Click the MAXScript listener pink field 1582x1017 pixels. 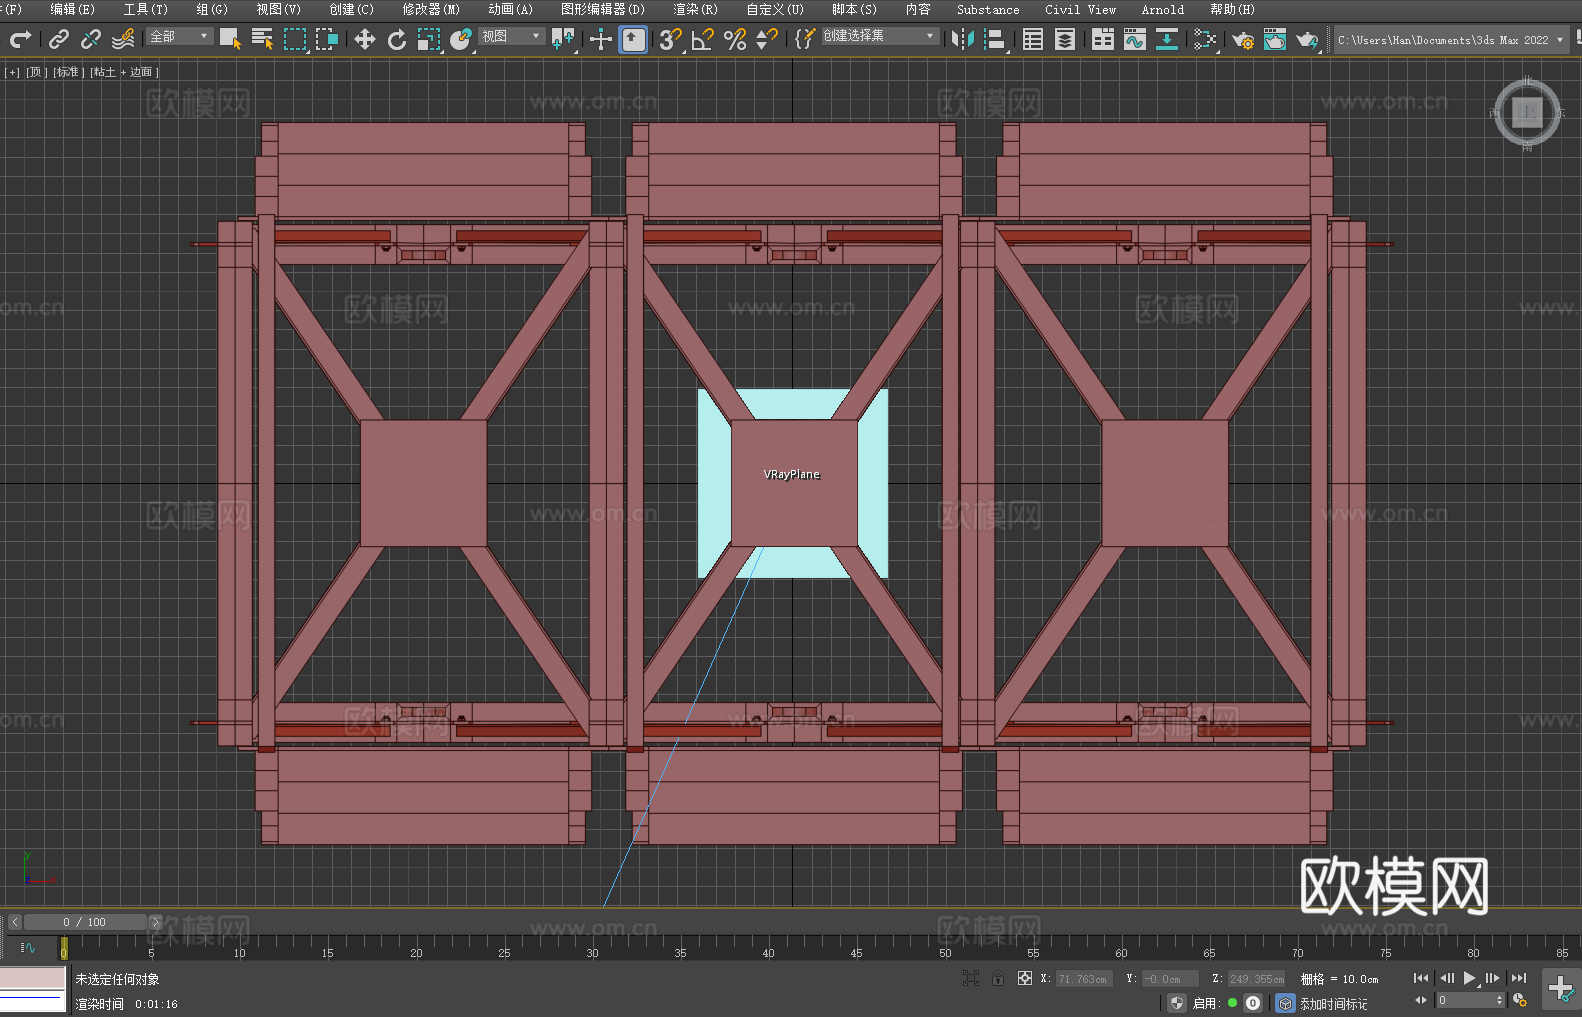(x=33, y=978)
